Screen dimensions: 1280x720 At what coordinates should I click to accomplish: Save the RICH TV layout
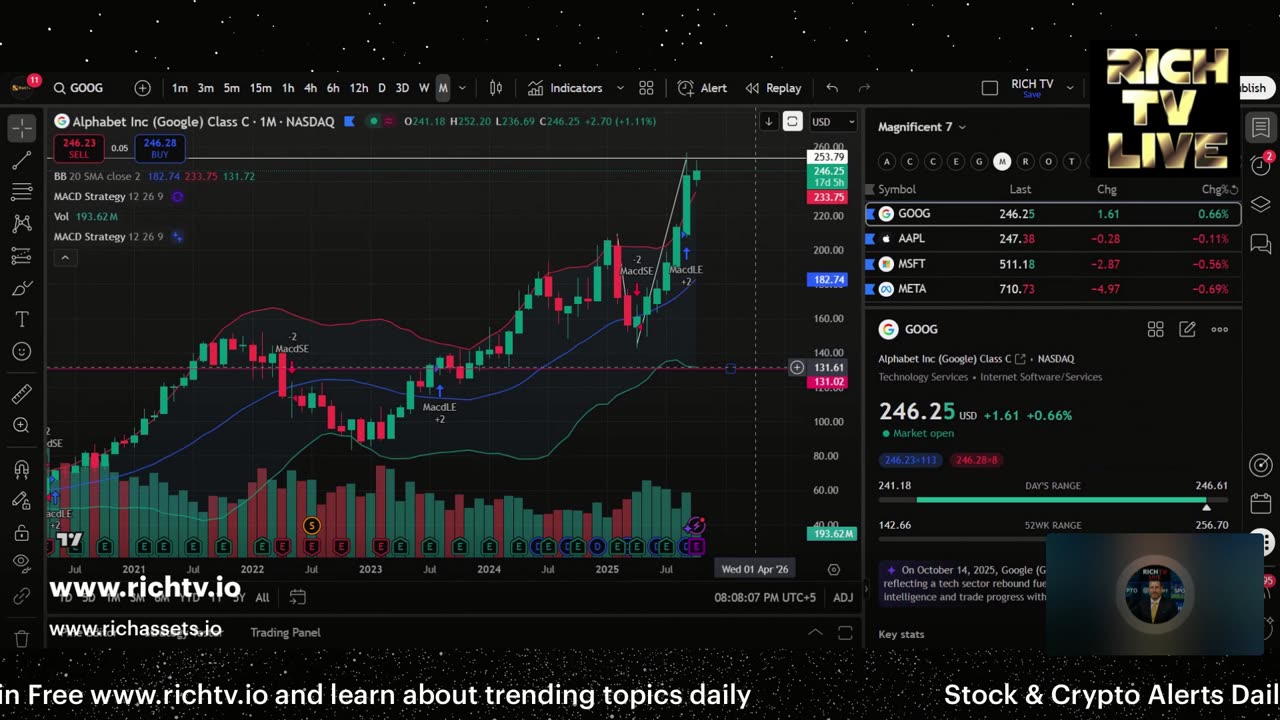coord(1032,95)
